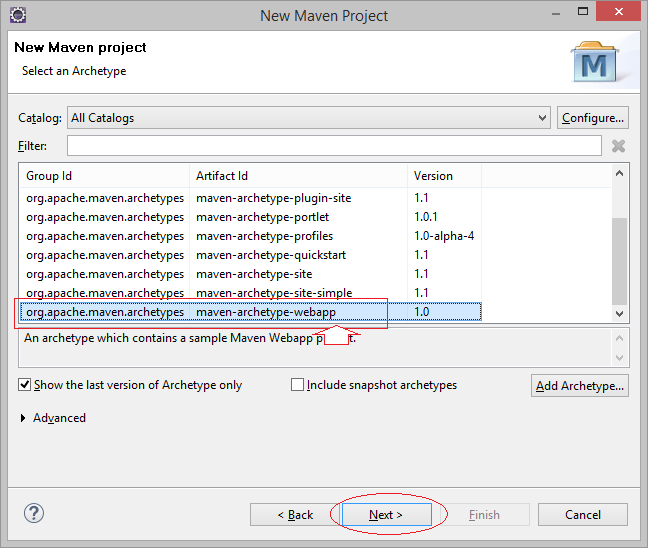The height and width of the screenshot is (548, 648).
Task: Click the Next button
Action: 386,515
